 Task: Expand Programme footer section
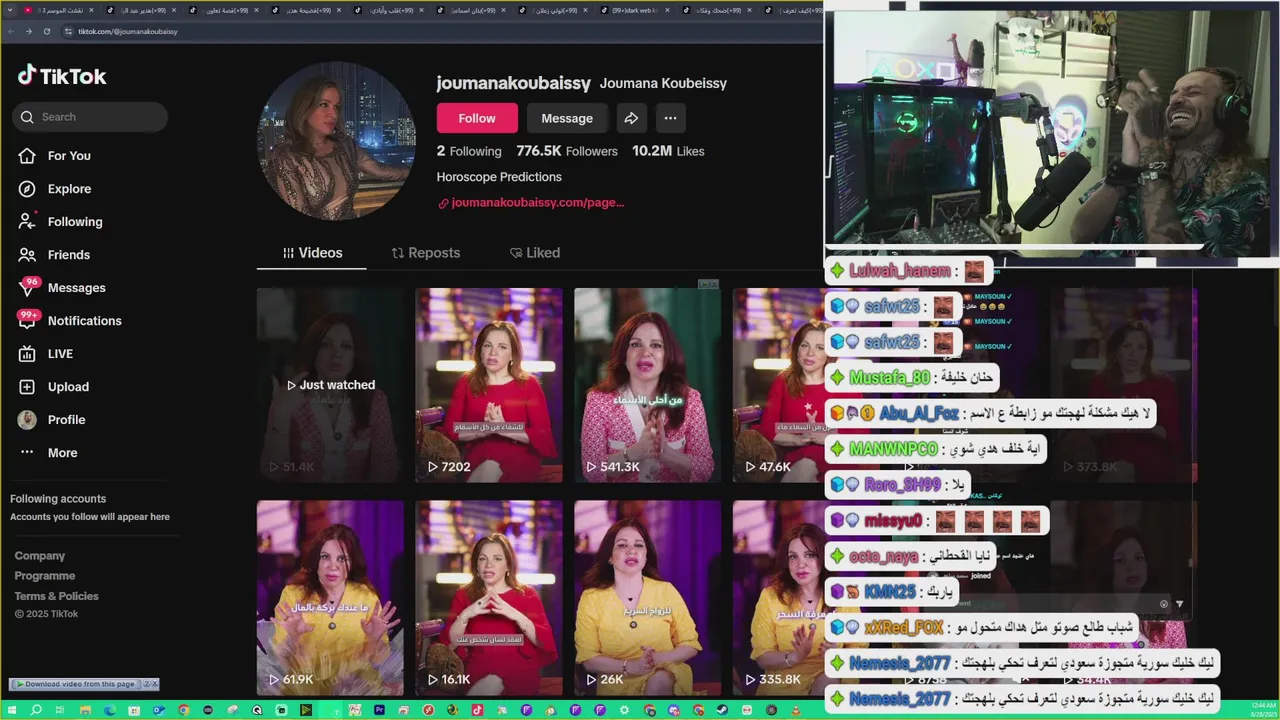tap(45, 576)
